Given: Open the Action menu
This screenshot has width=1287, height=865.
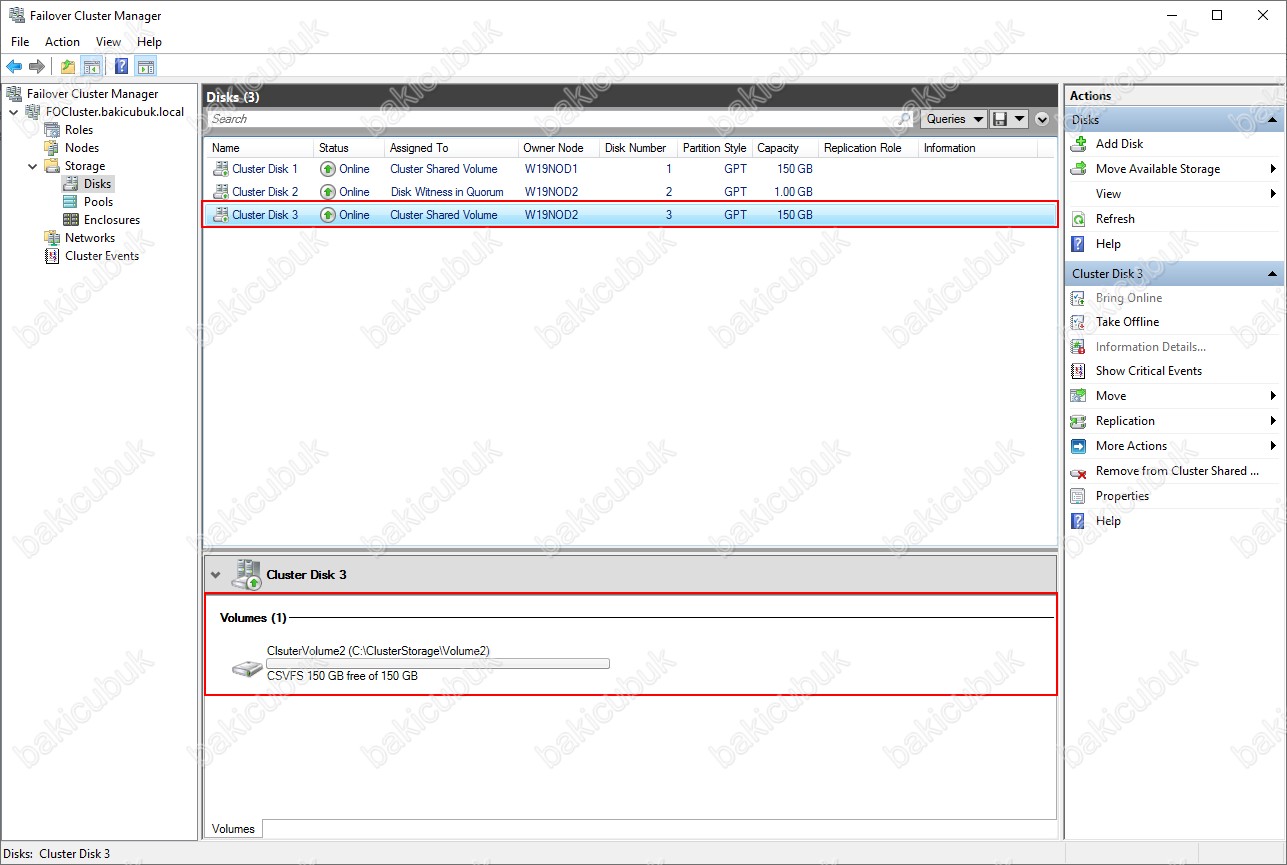Looking at the screenshot, I should [62, 42].
